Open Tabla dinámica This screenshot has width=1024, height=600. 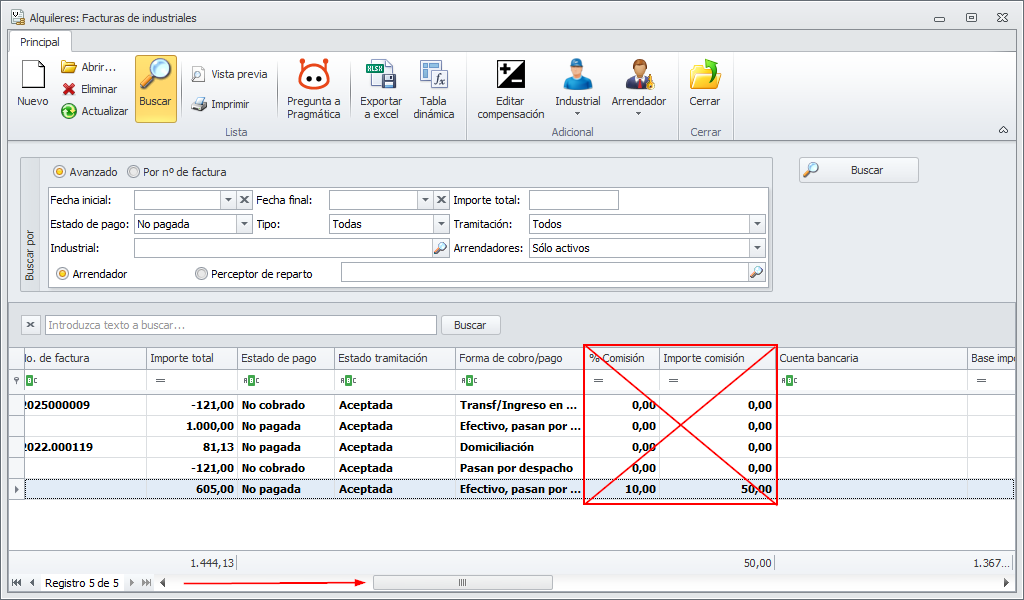434,89
